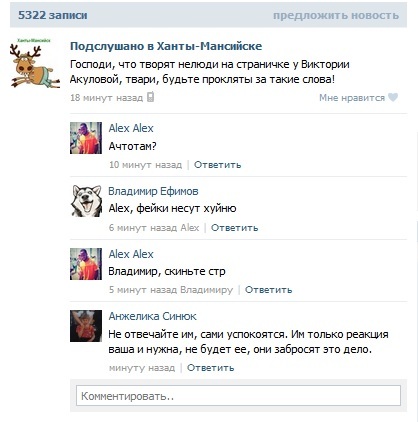Click 'Мне нравится' text
The width and height of the screenshot is (418, 422).
click(x=352, y=98)
